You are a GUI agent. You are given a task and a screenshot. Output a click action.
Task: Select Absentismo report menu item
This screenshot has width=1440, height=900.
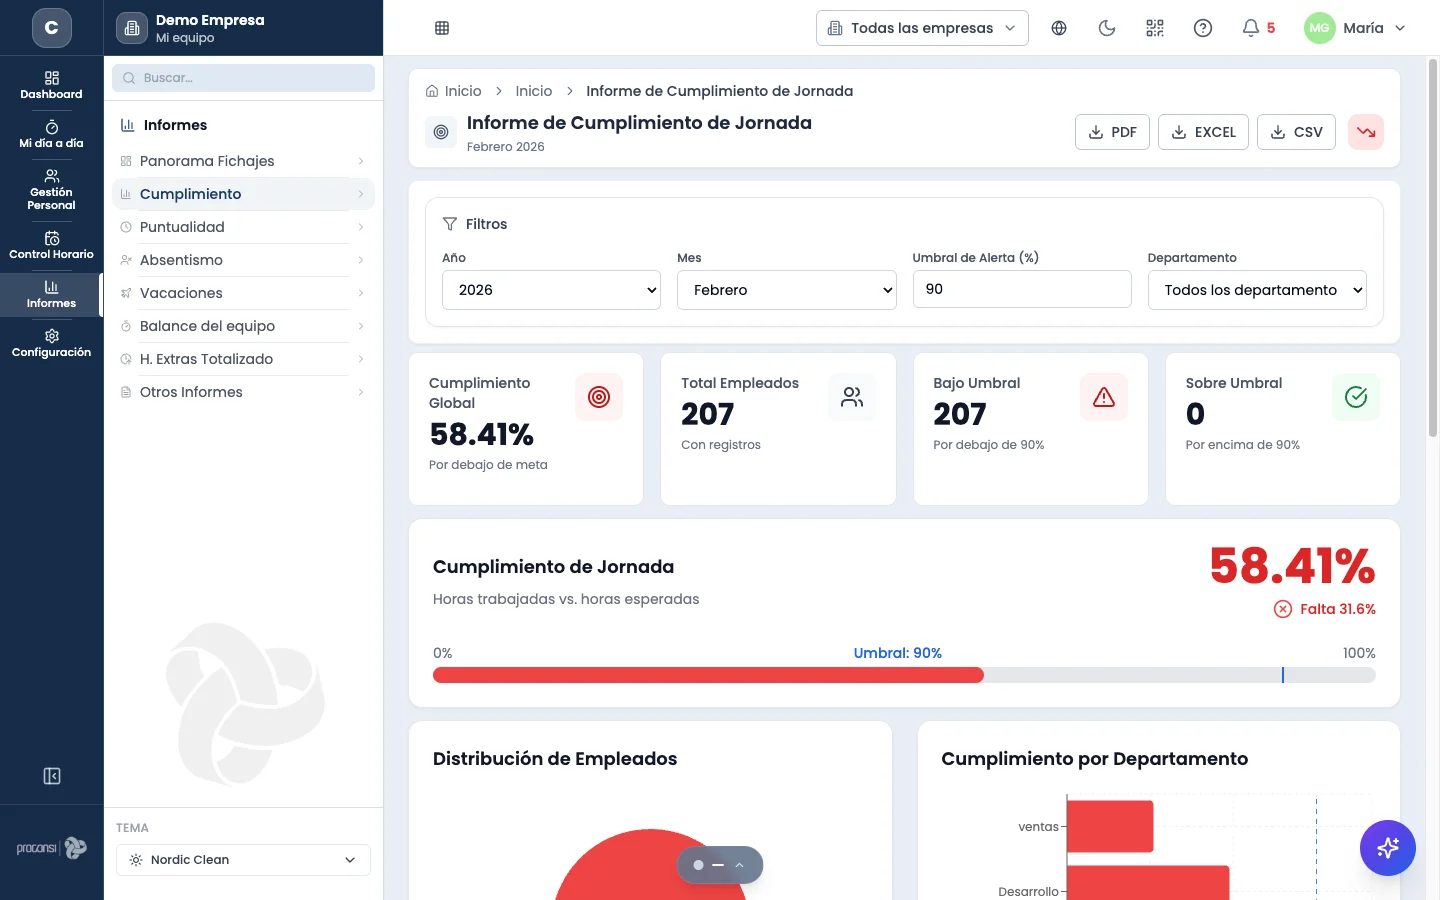click(243, 260)
